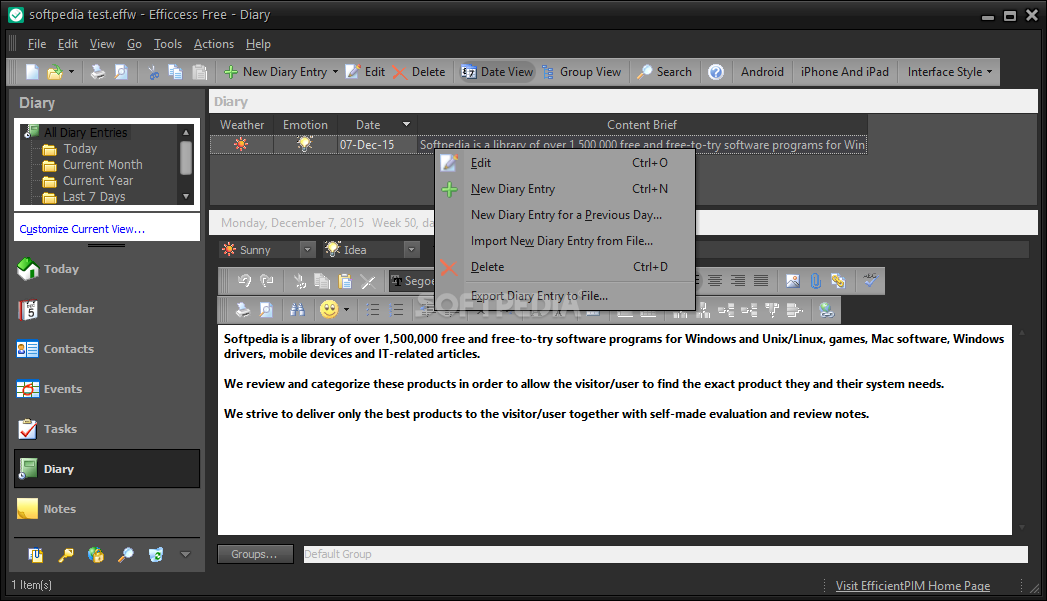
Task: Choose Export Diary Entry to File
Action: coord(565,296)
